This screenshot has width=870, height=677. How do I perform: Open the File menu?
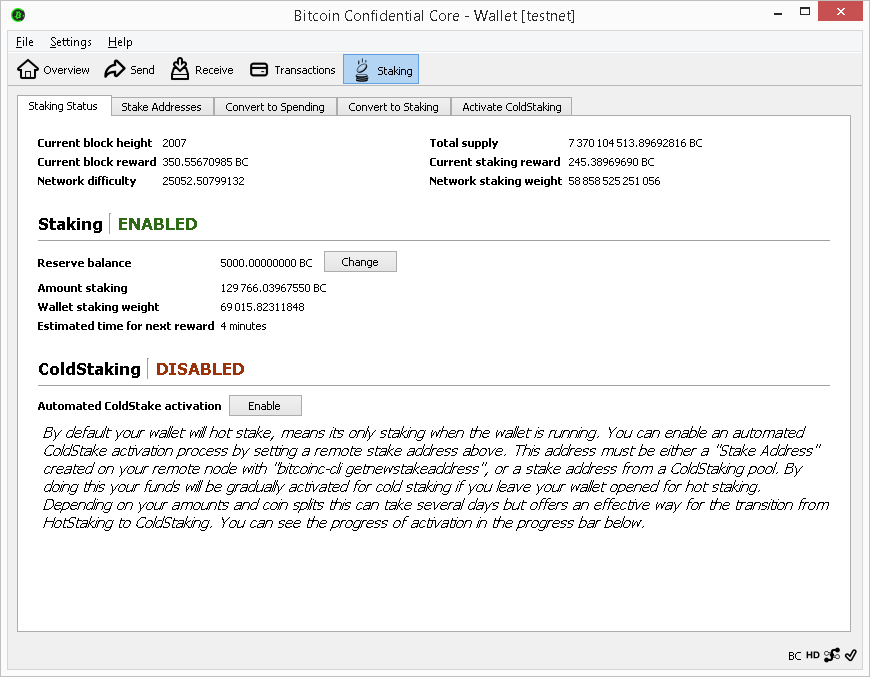24,42
